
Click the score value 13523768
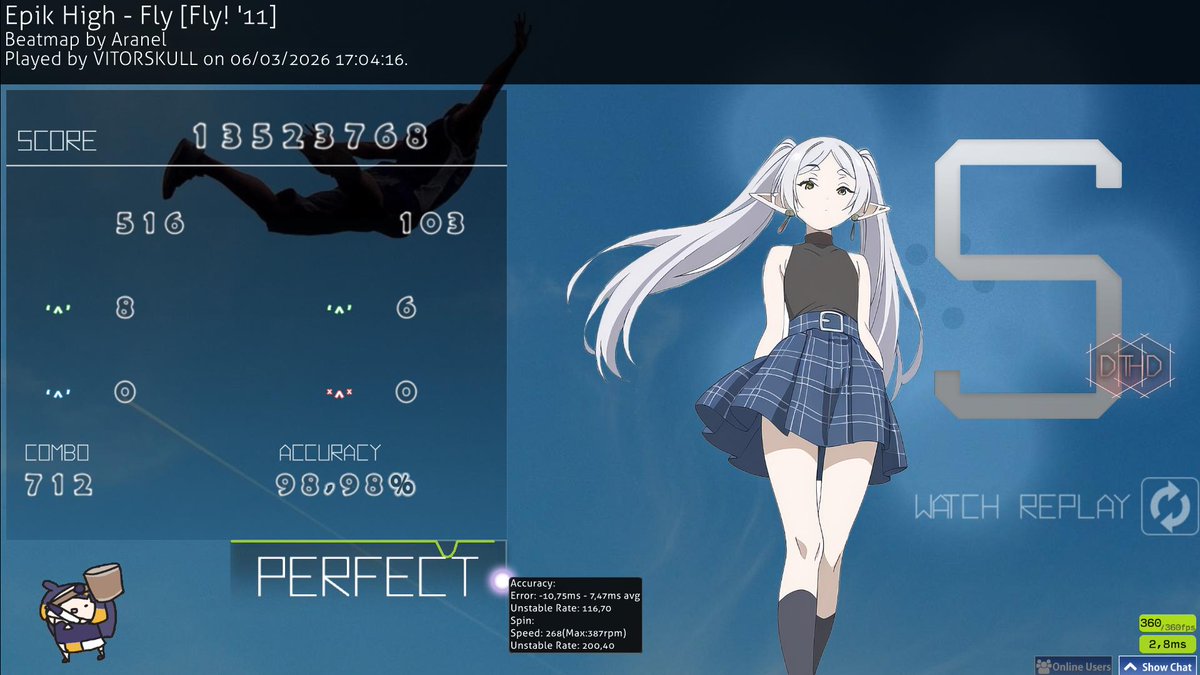310,137
